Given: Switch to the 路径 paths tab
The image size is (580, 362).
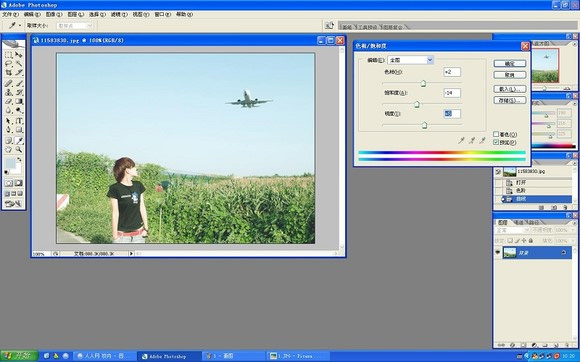Looking at the screenshot, I should pos(533,223).
